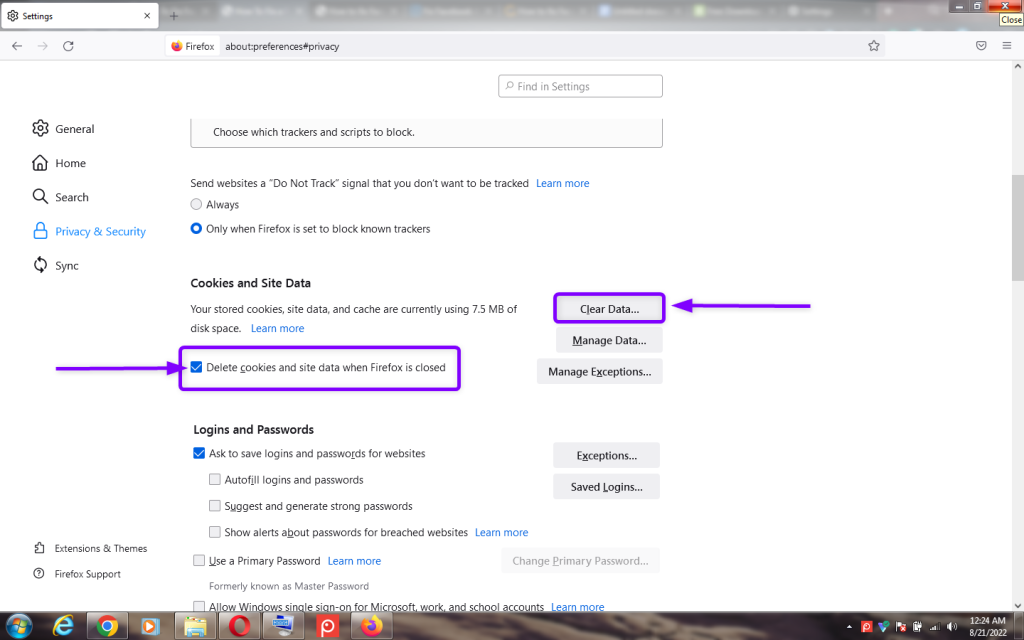Click the Clear Data button
The width and height of the screenshot is (1024, 640).
609,309
